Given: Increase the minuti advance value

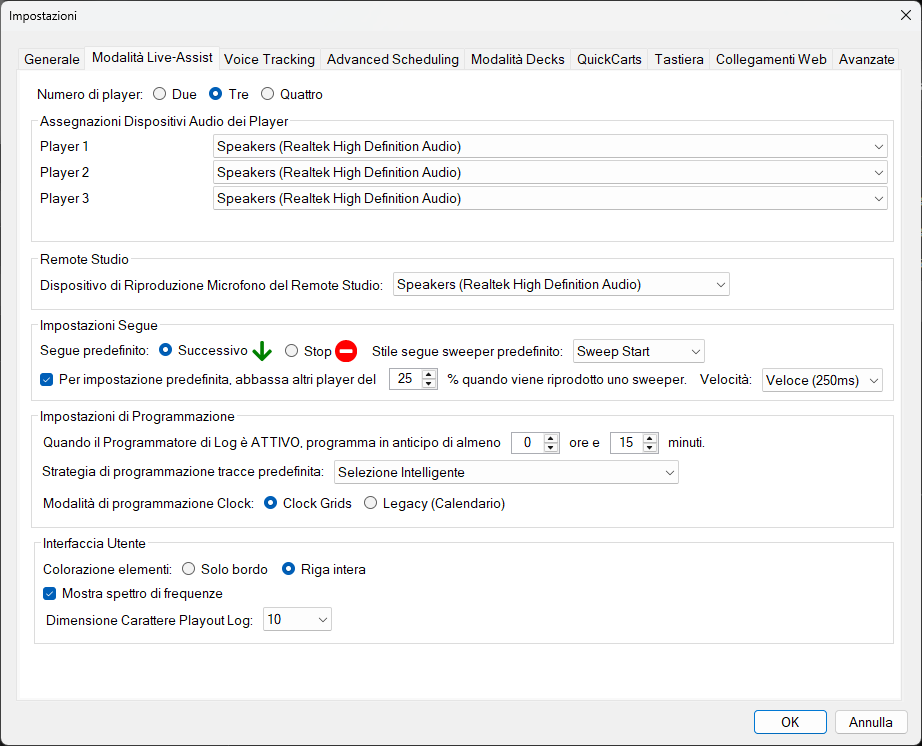Looking at the screenshot, I should tap(650, 438).
